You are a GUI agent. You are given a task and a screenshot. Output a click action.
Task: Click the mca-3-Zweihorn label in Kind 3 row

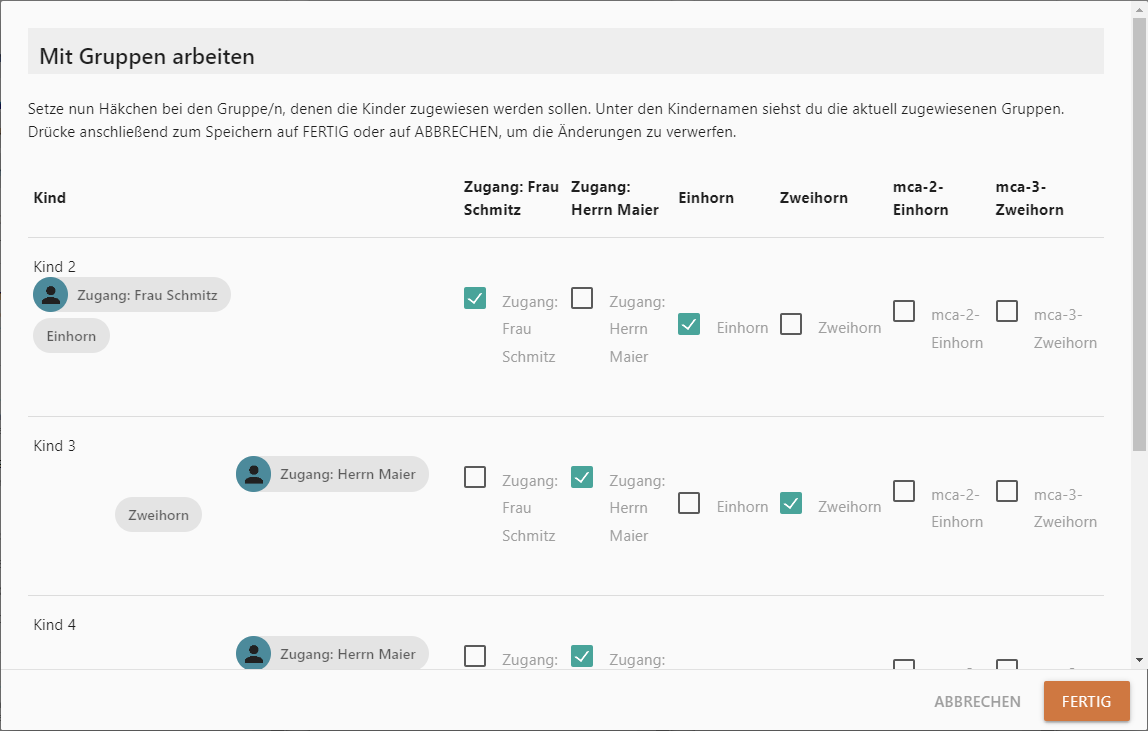point(1065,508)
